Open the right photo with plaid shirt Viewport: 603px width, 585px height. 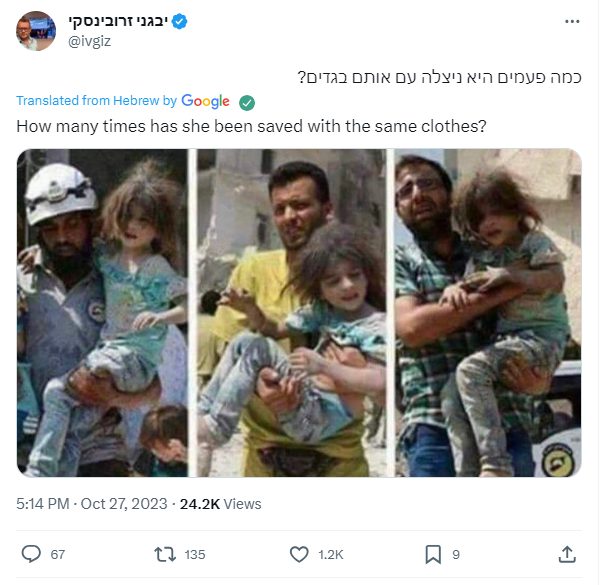(488, 313)
